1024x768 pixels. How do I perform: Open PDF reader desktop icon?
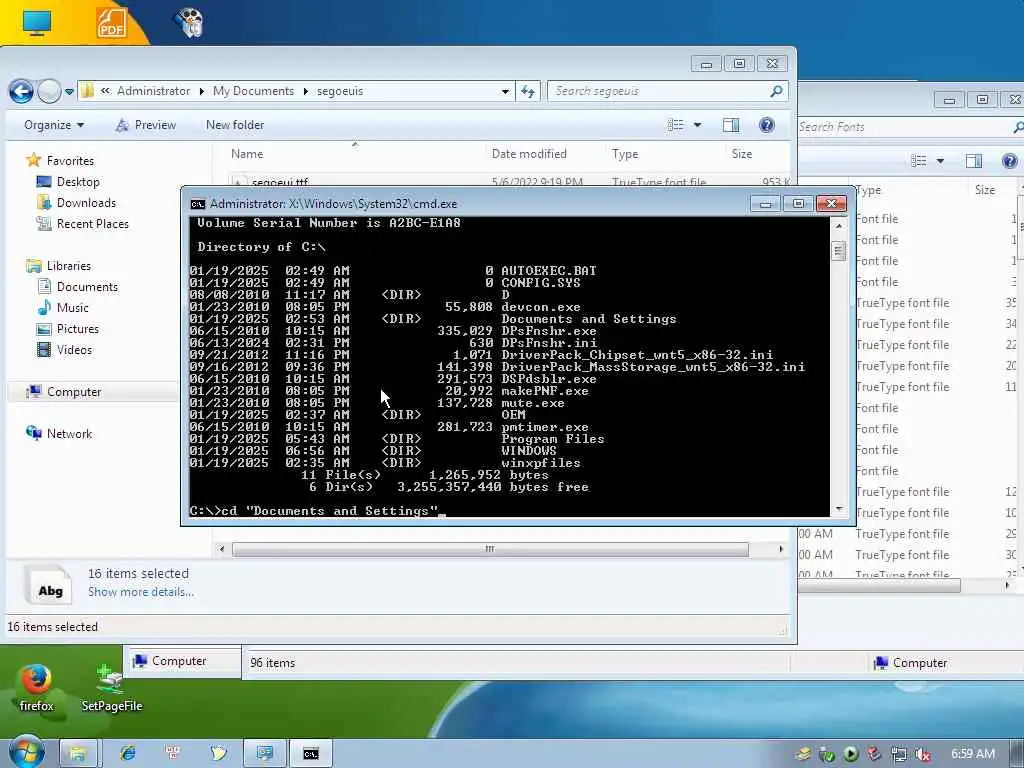click(112, 22)
